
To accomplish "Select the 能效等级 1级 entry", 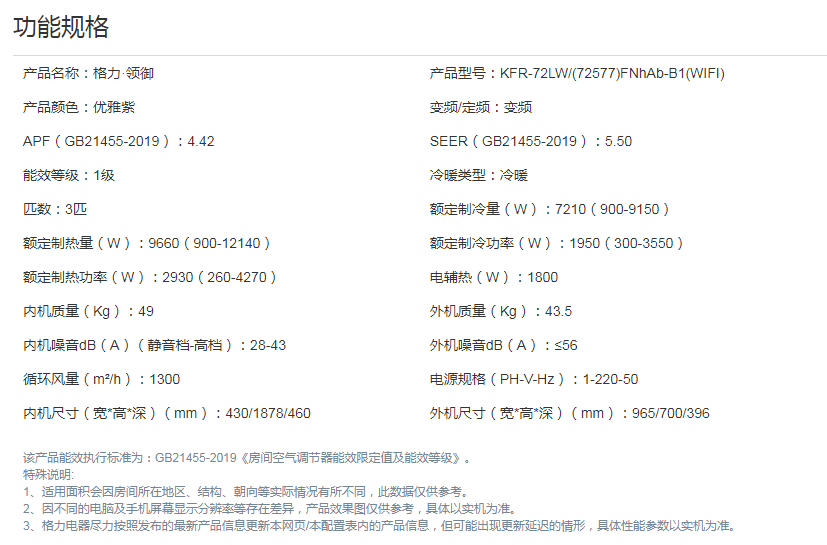I will 68,175.
